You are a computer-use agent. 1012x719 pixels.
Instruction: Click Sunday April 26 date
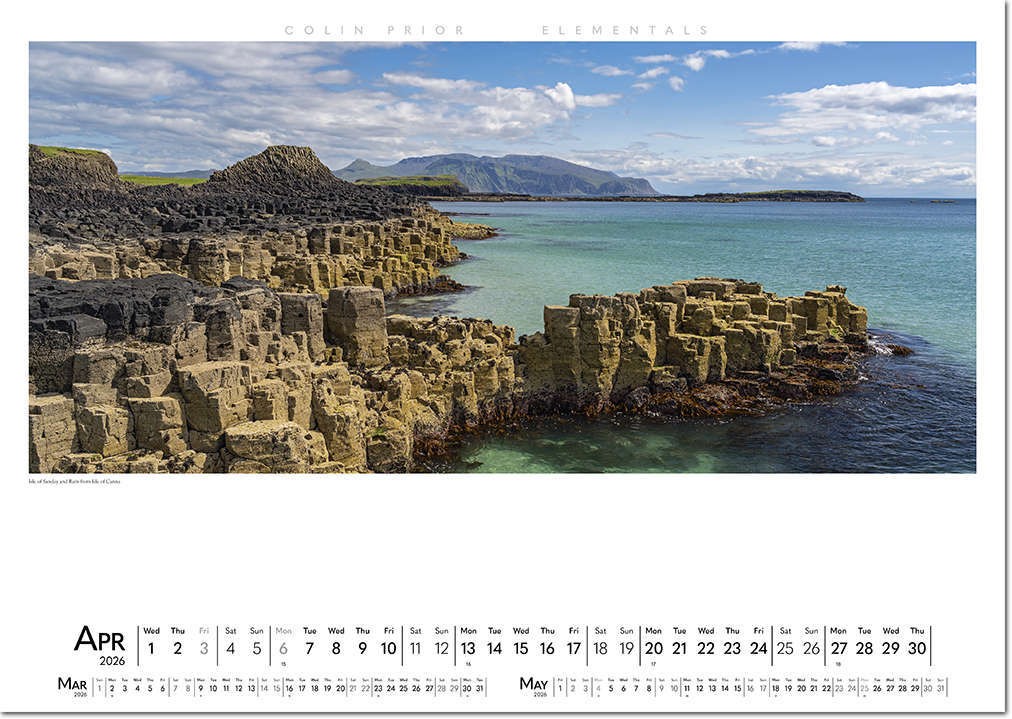811,648
